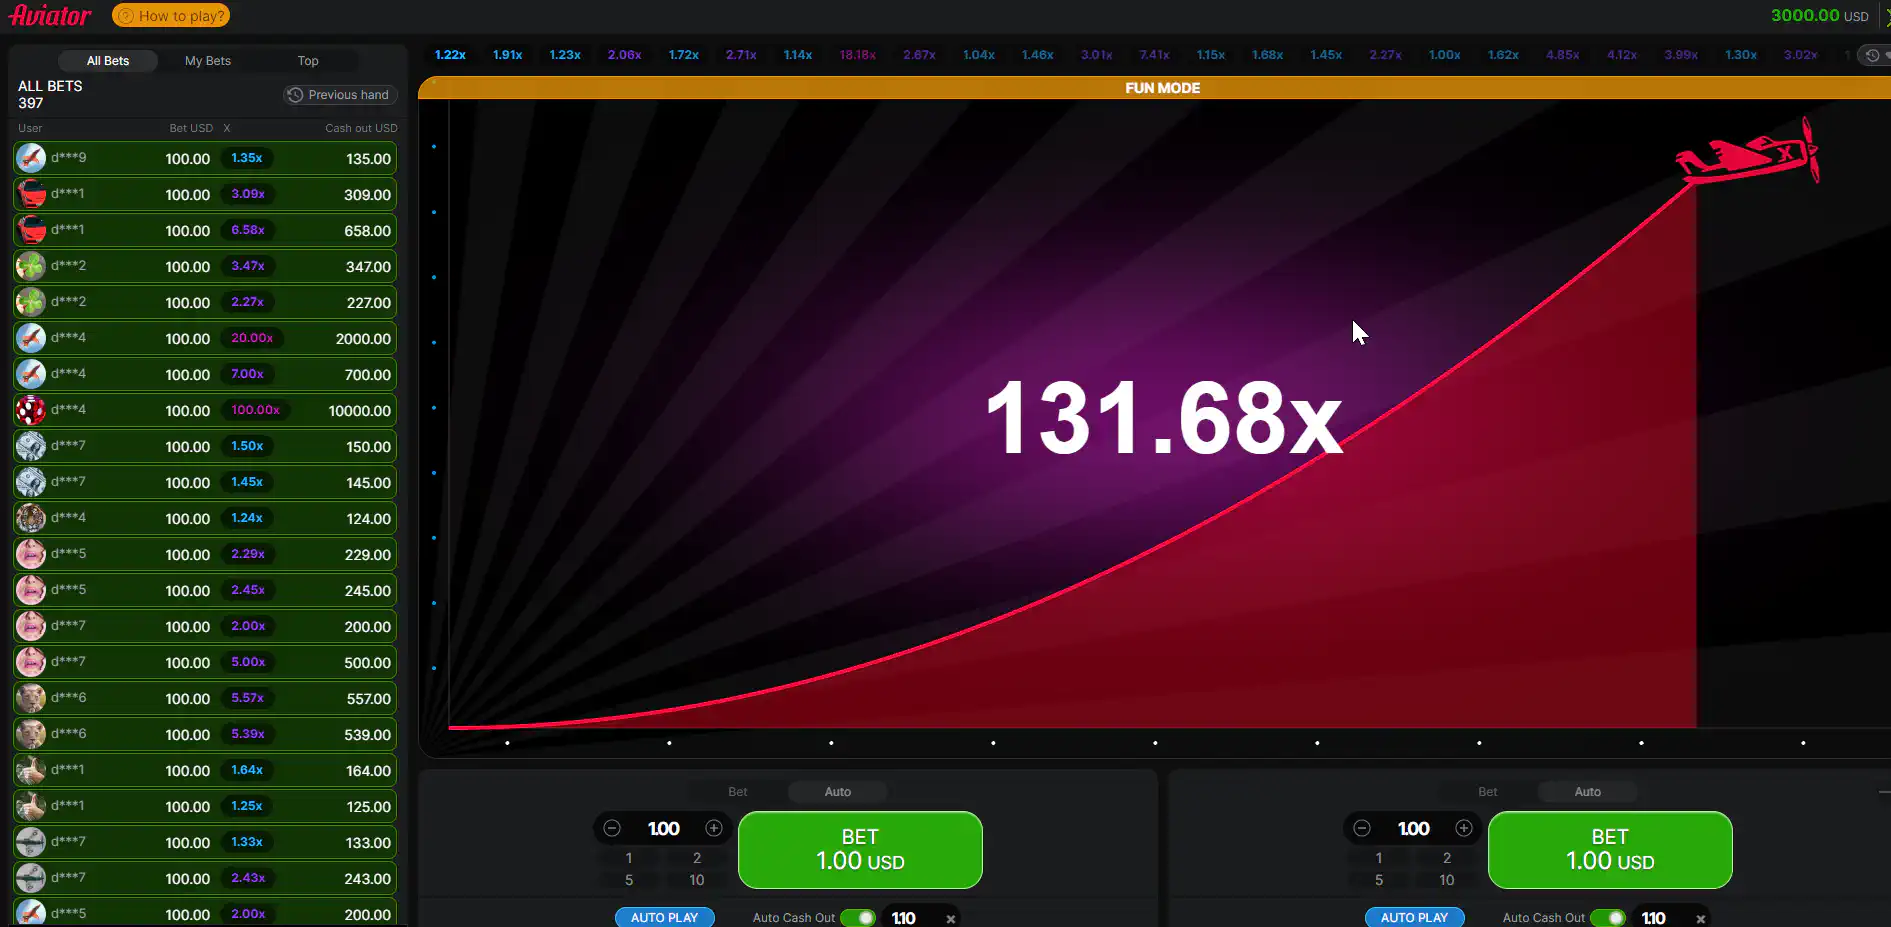Clear the right Auto Cash Out value with x

pos(1700,918)
